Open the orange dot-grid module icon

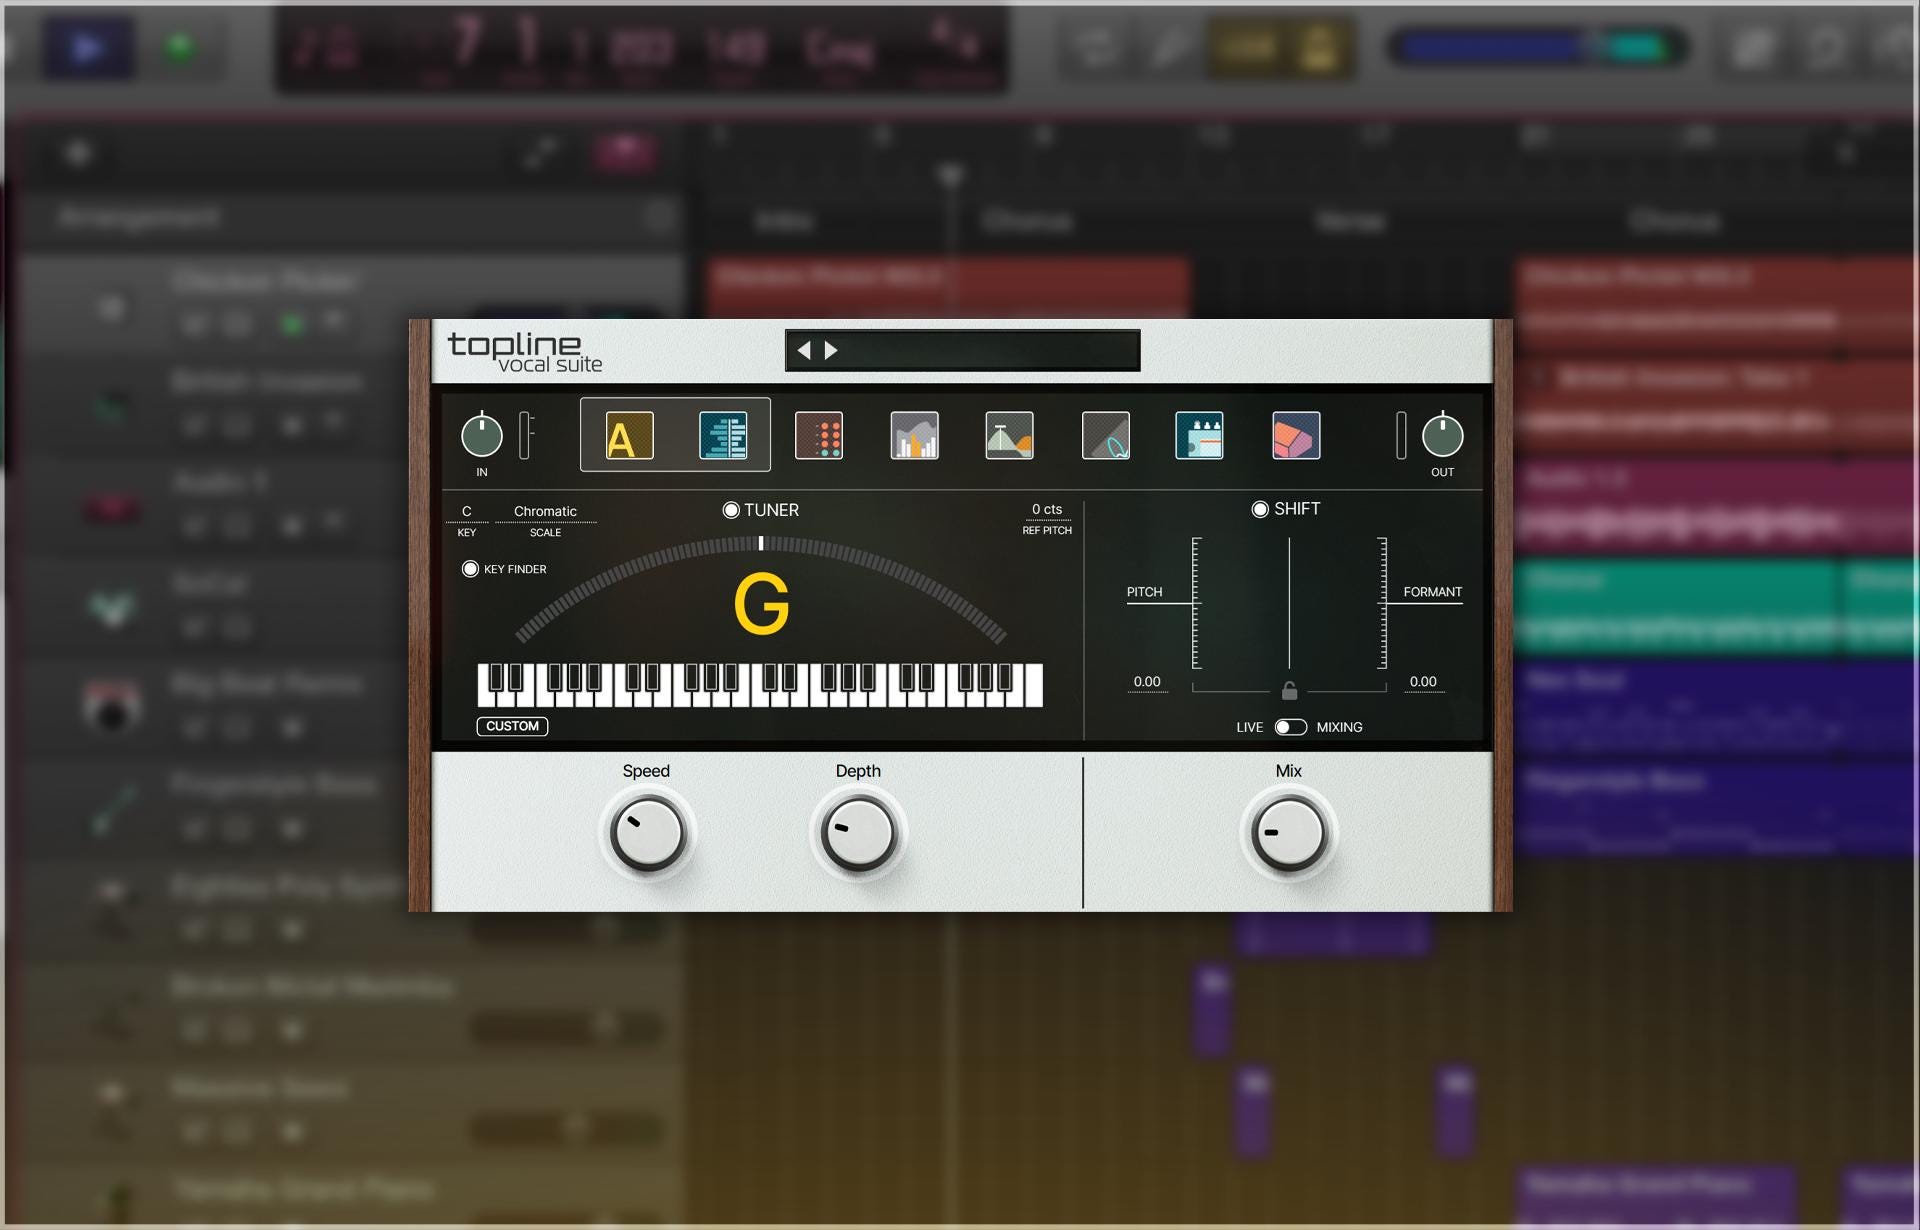[819, 436]
